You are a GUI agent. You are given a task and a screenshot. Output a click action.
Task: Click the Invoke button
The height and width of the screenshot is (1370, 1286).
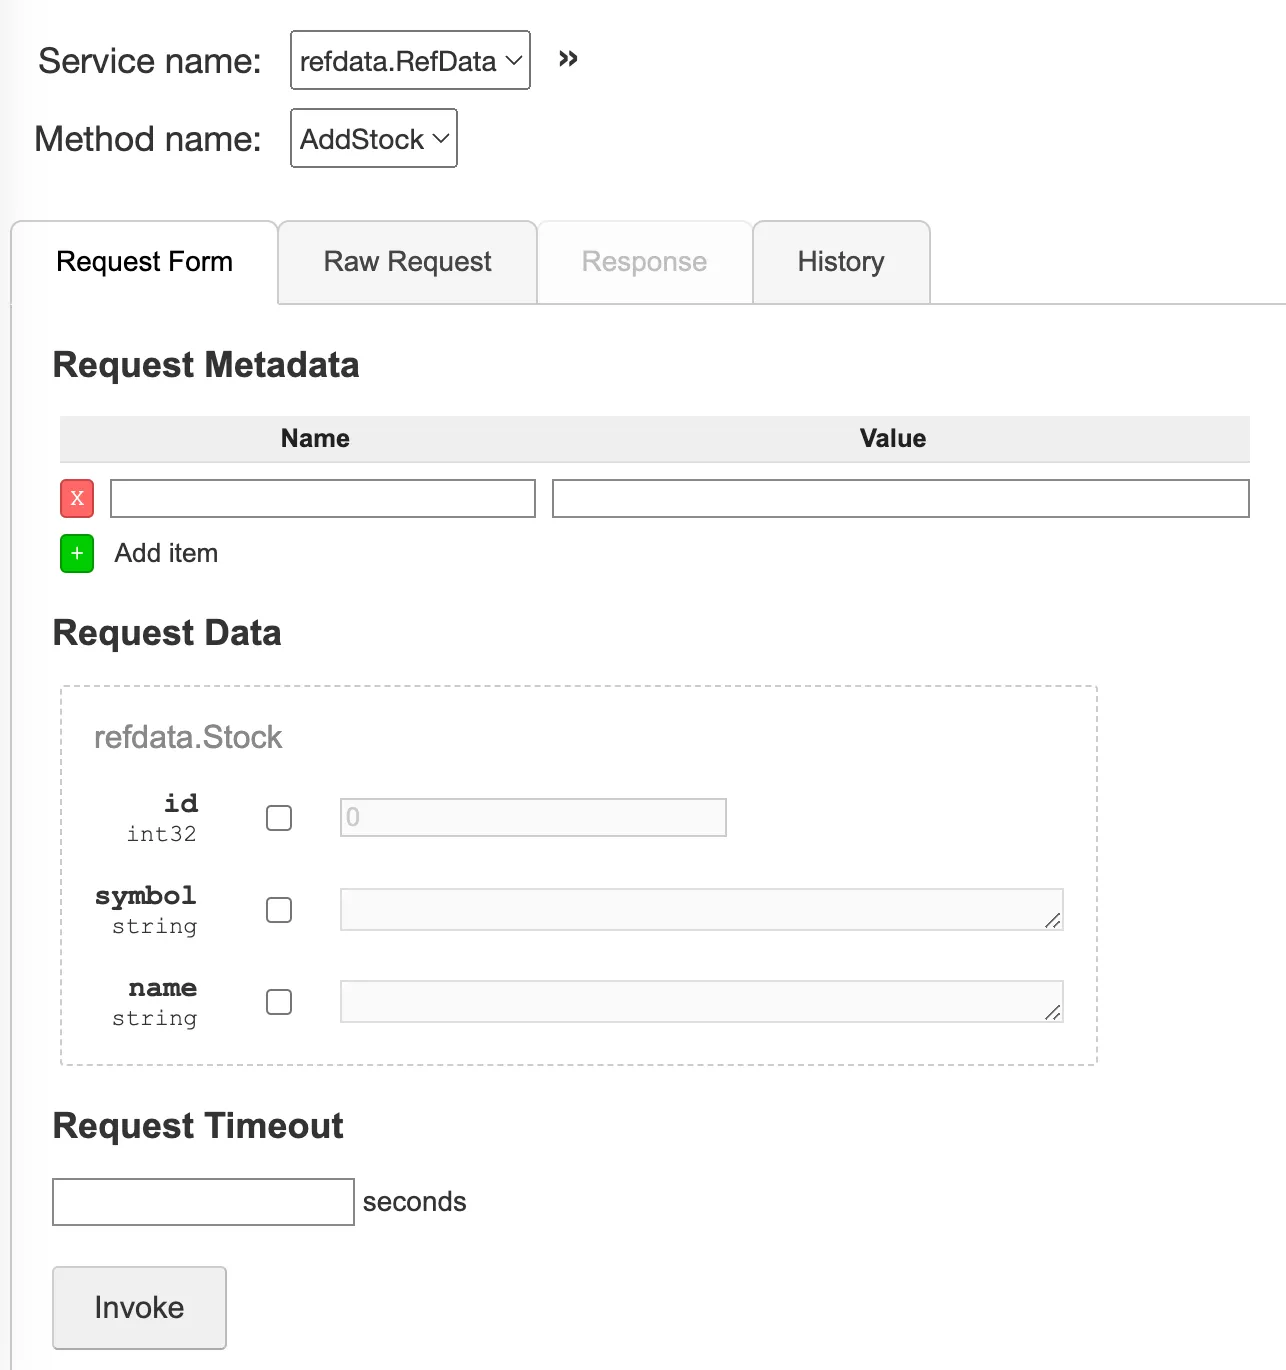tap(139, 1307)
